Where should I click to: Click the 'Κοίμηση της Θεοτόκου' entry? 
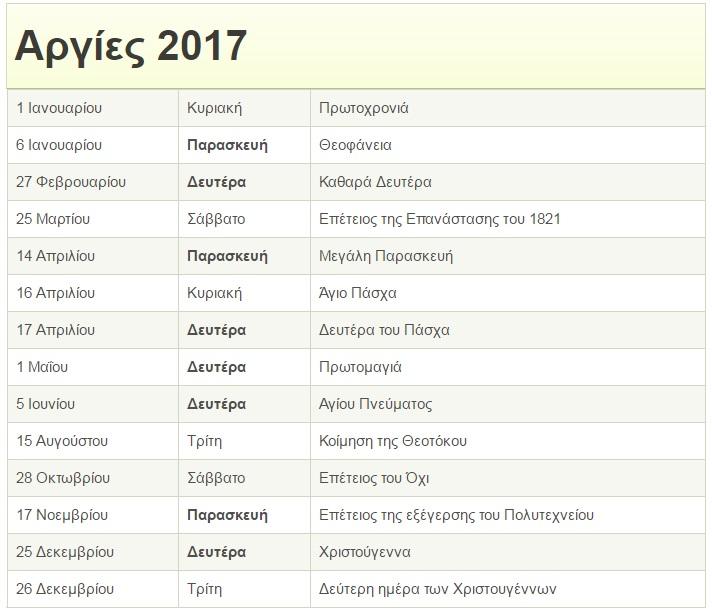point(392,441)
